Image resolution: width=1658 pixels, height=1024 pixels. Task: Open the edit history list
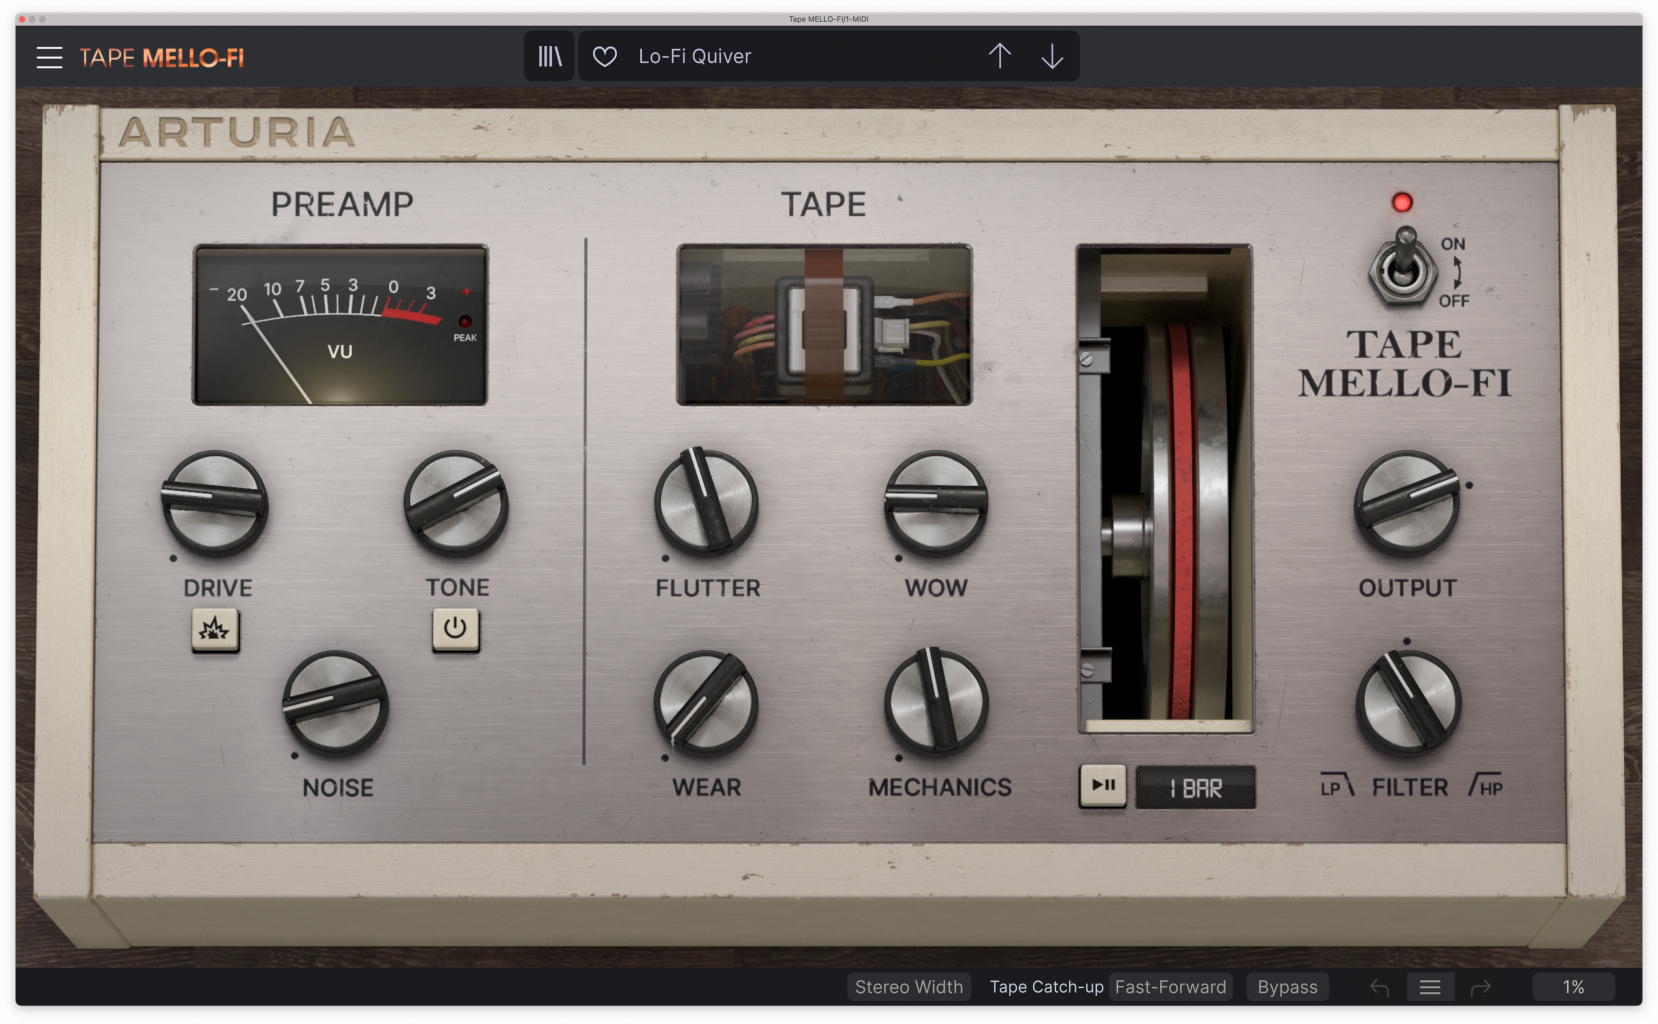pos(1430,988)
